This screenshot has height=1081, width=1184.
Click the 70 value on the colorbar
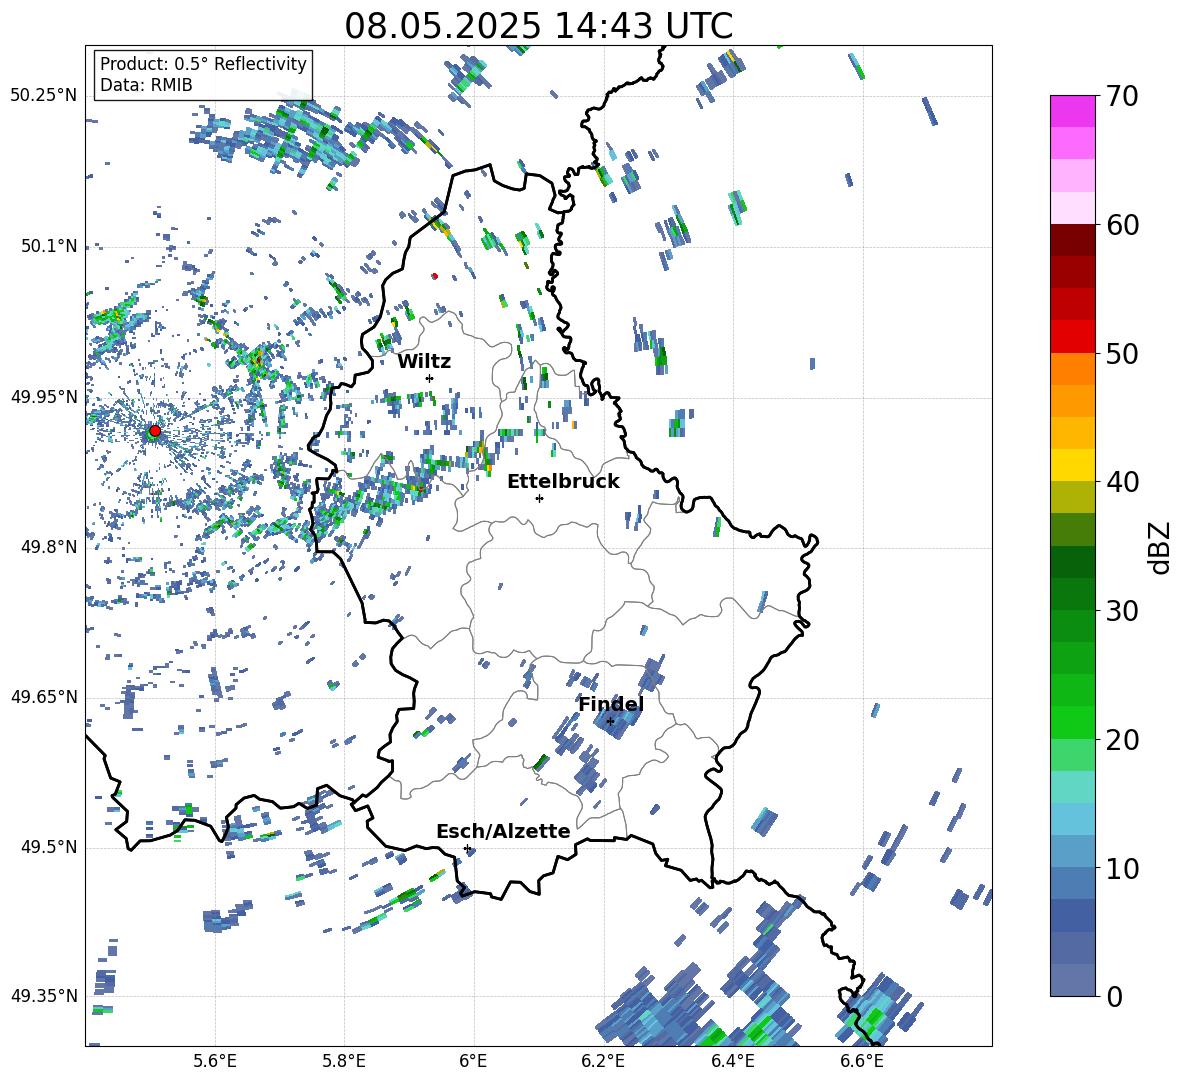pos(1122,96)
